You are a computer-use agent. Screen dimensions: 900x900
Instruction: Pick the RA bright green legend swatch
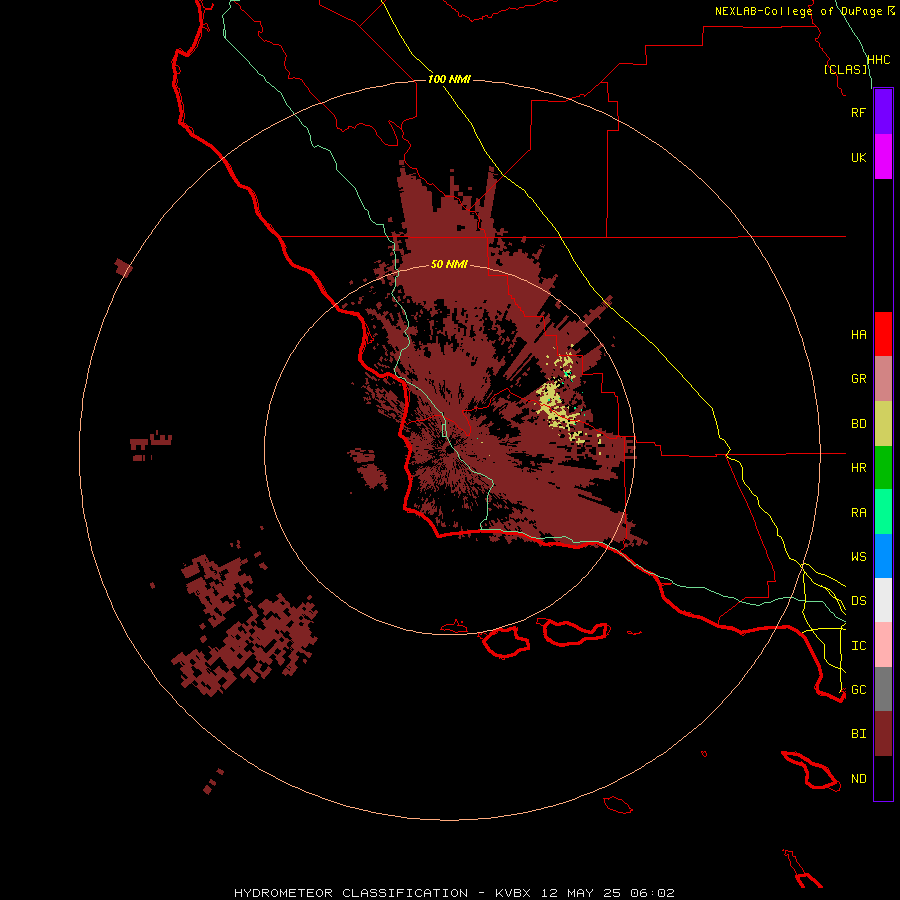tap(883, 512)
